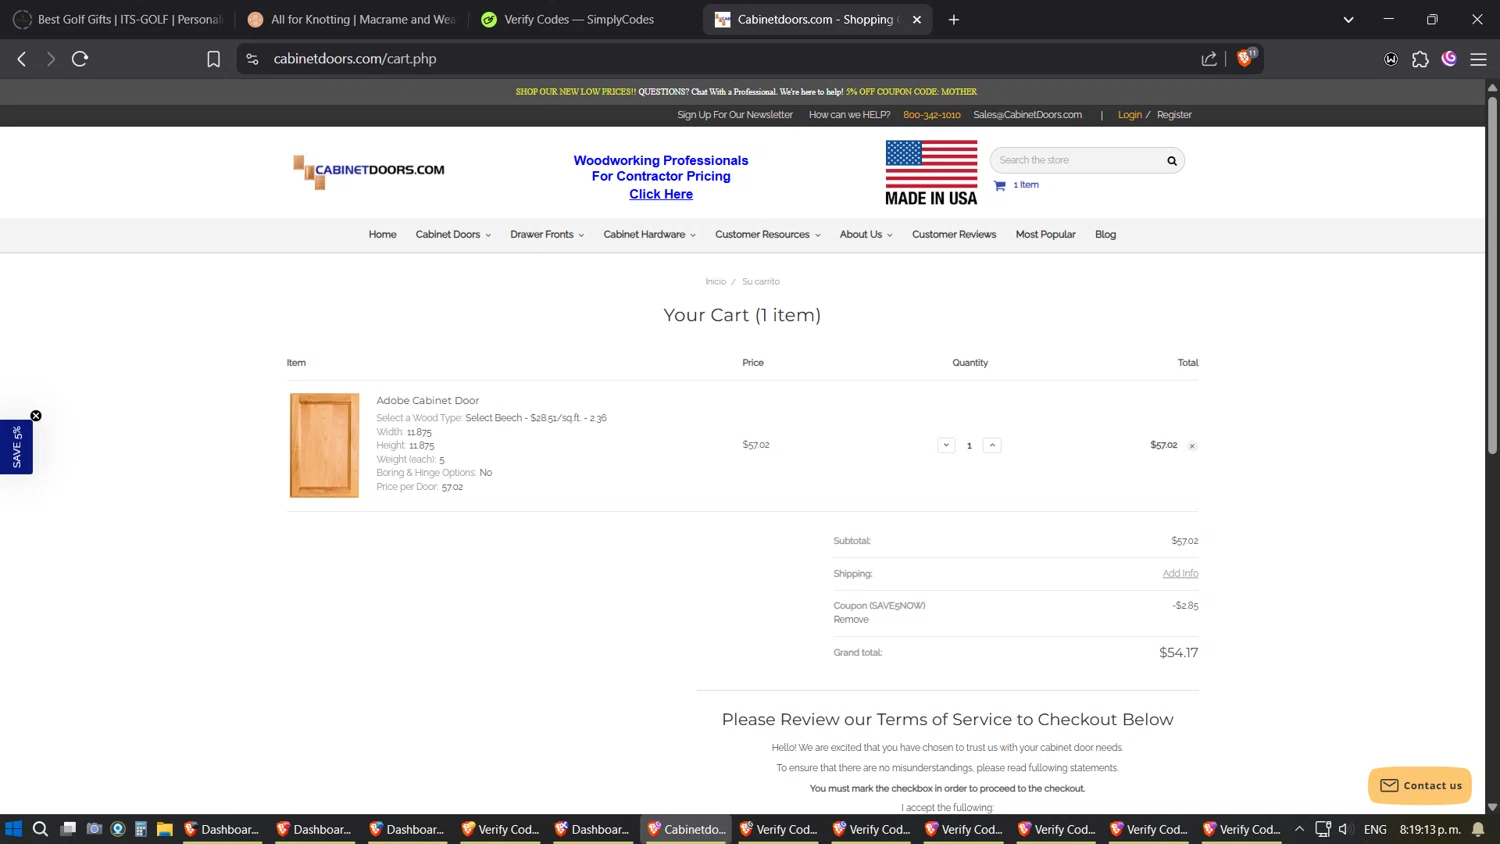The width and height of the screenshot is (1500, 844).
Task: Click the quantity field showing 1
Action: click(x=969, y=445)
